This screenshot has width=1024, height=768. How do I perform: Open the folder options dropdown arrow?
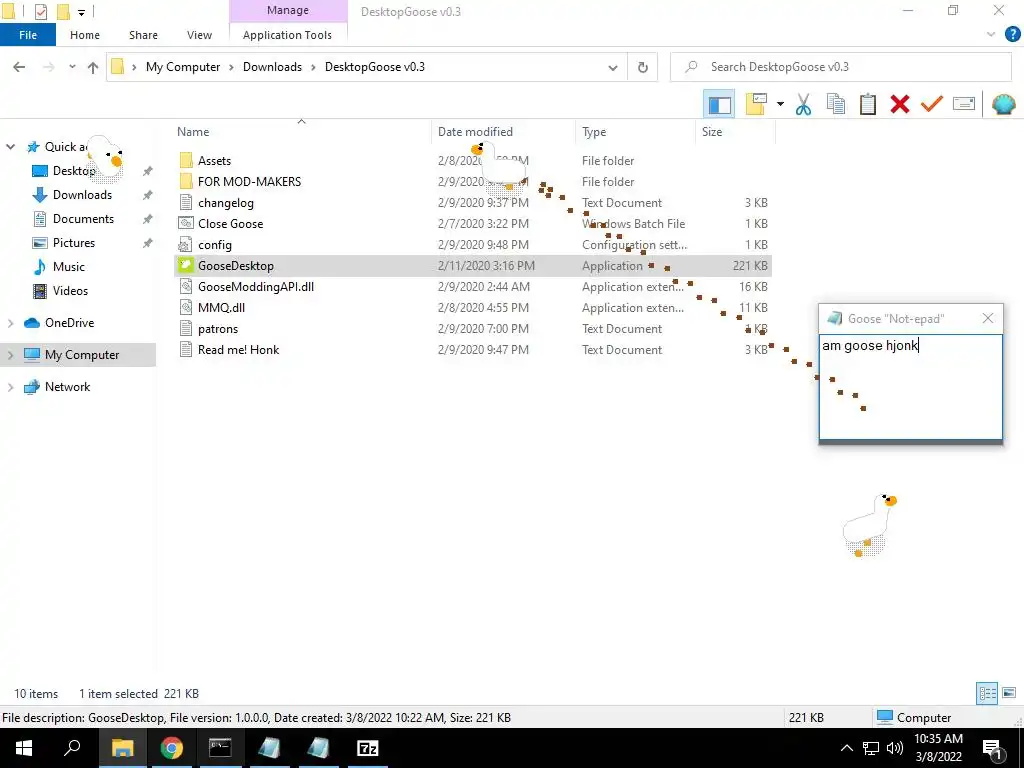click(780, 104)
